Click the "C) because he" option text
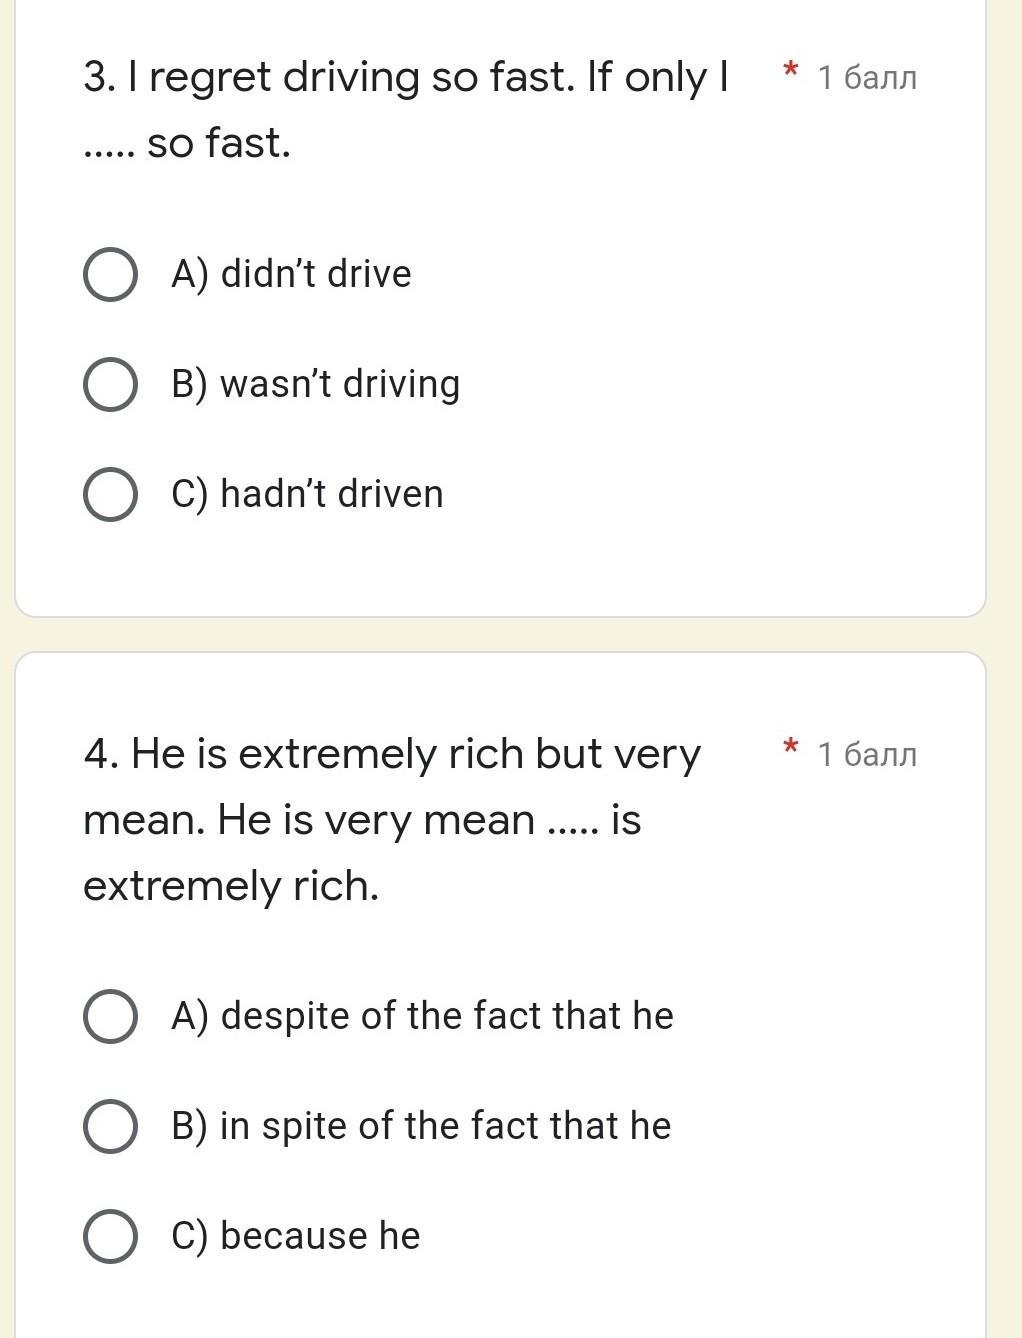Screen dimensions: 1022x1338 (x=295, y=1236)
